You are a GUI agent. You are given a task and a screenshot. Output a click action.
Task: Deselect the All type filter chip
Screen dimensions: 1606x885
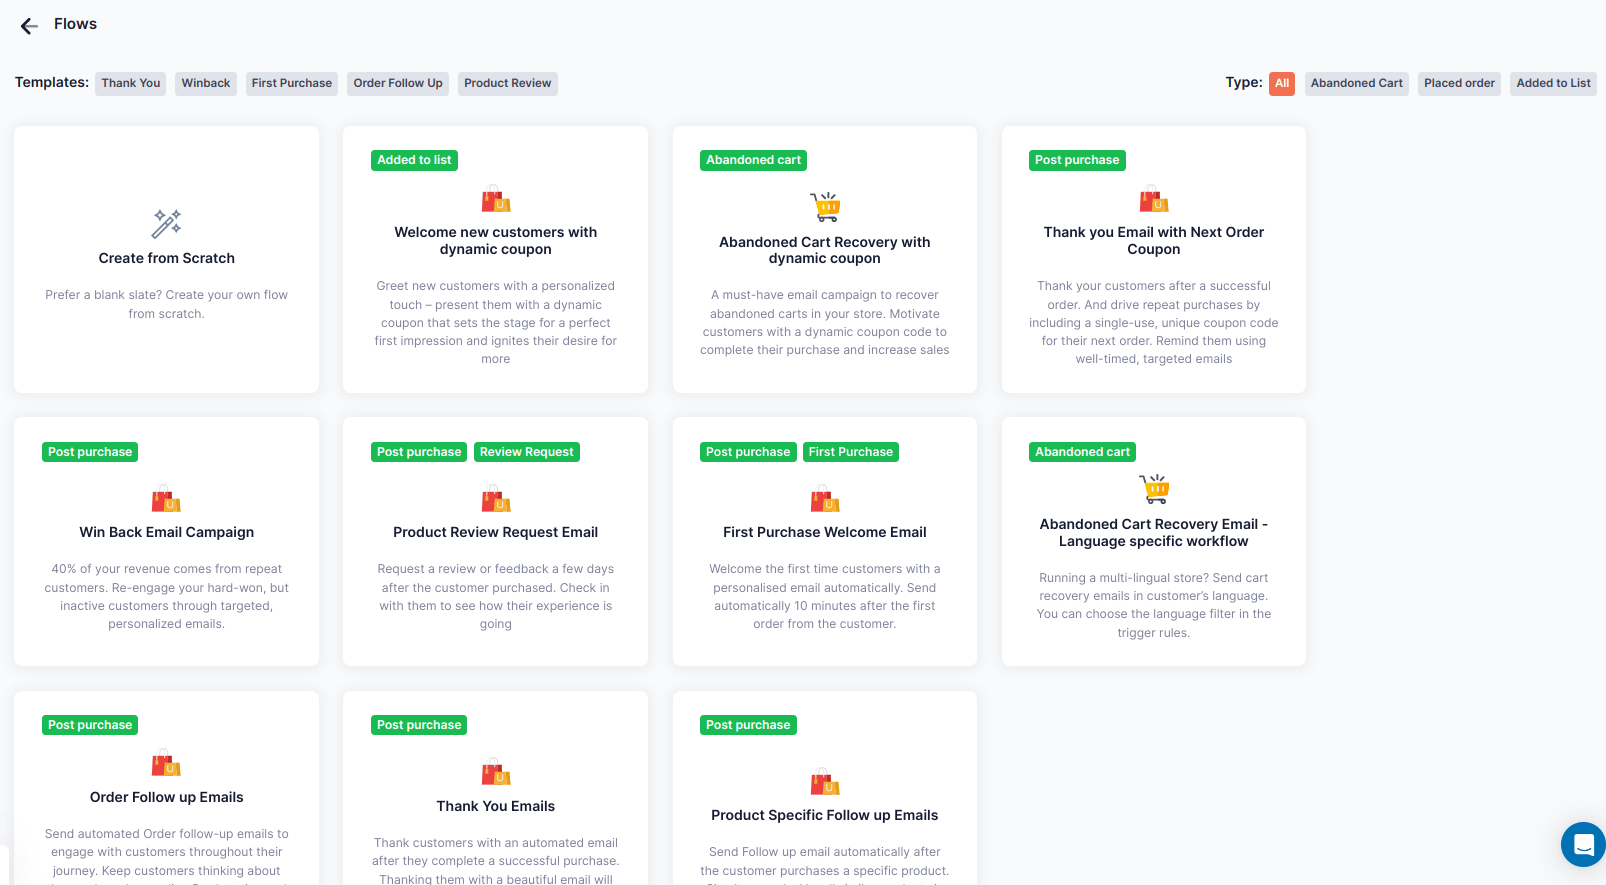(1282, 83)
